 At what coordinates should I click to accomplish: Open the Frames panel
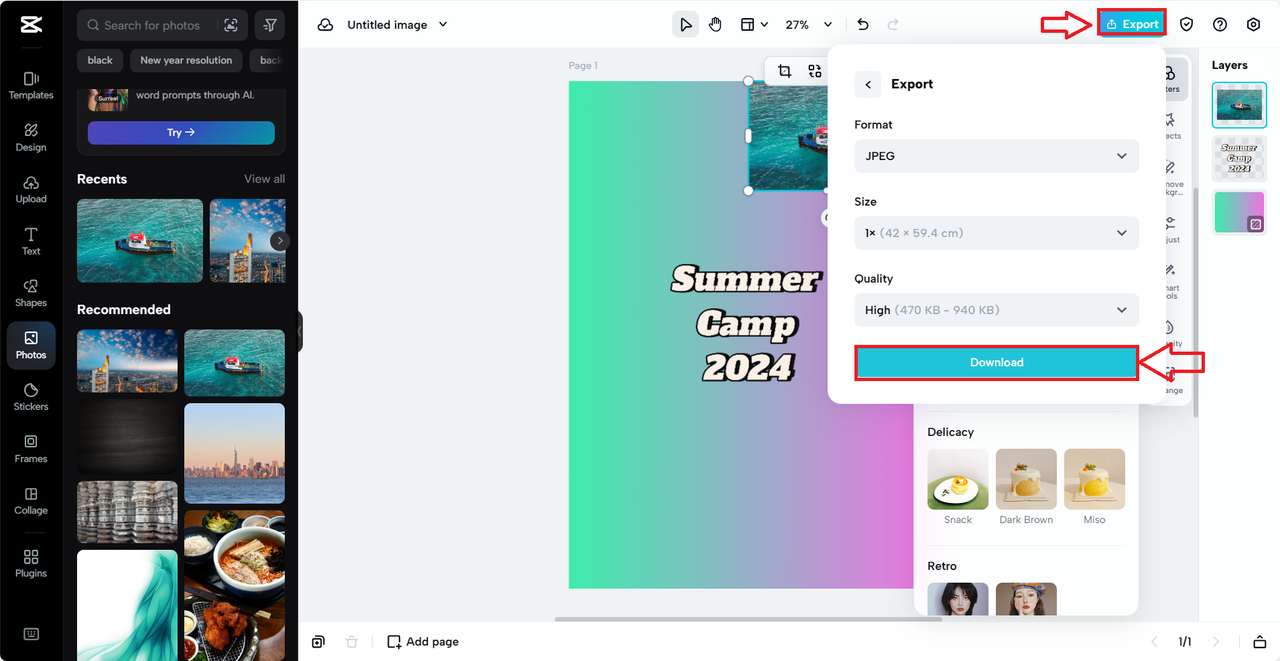31,448
